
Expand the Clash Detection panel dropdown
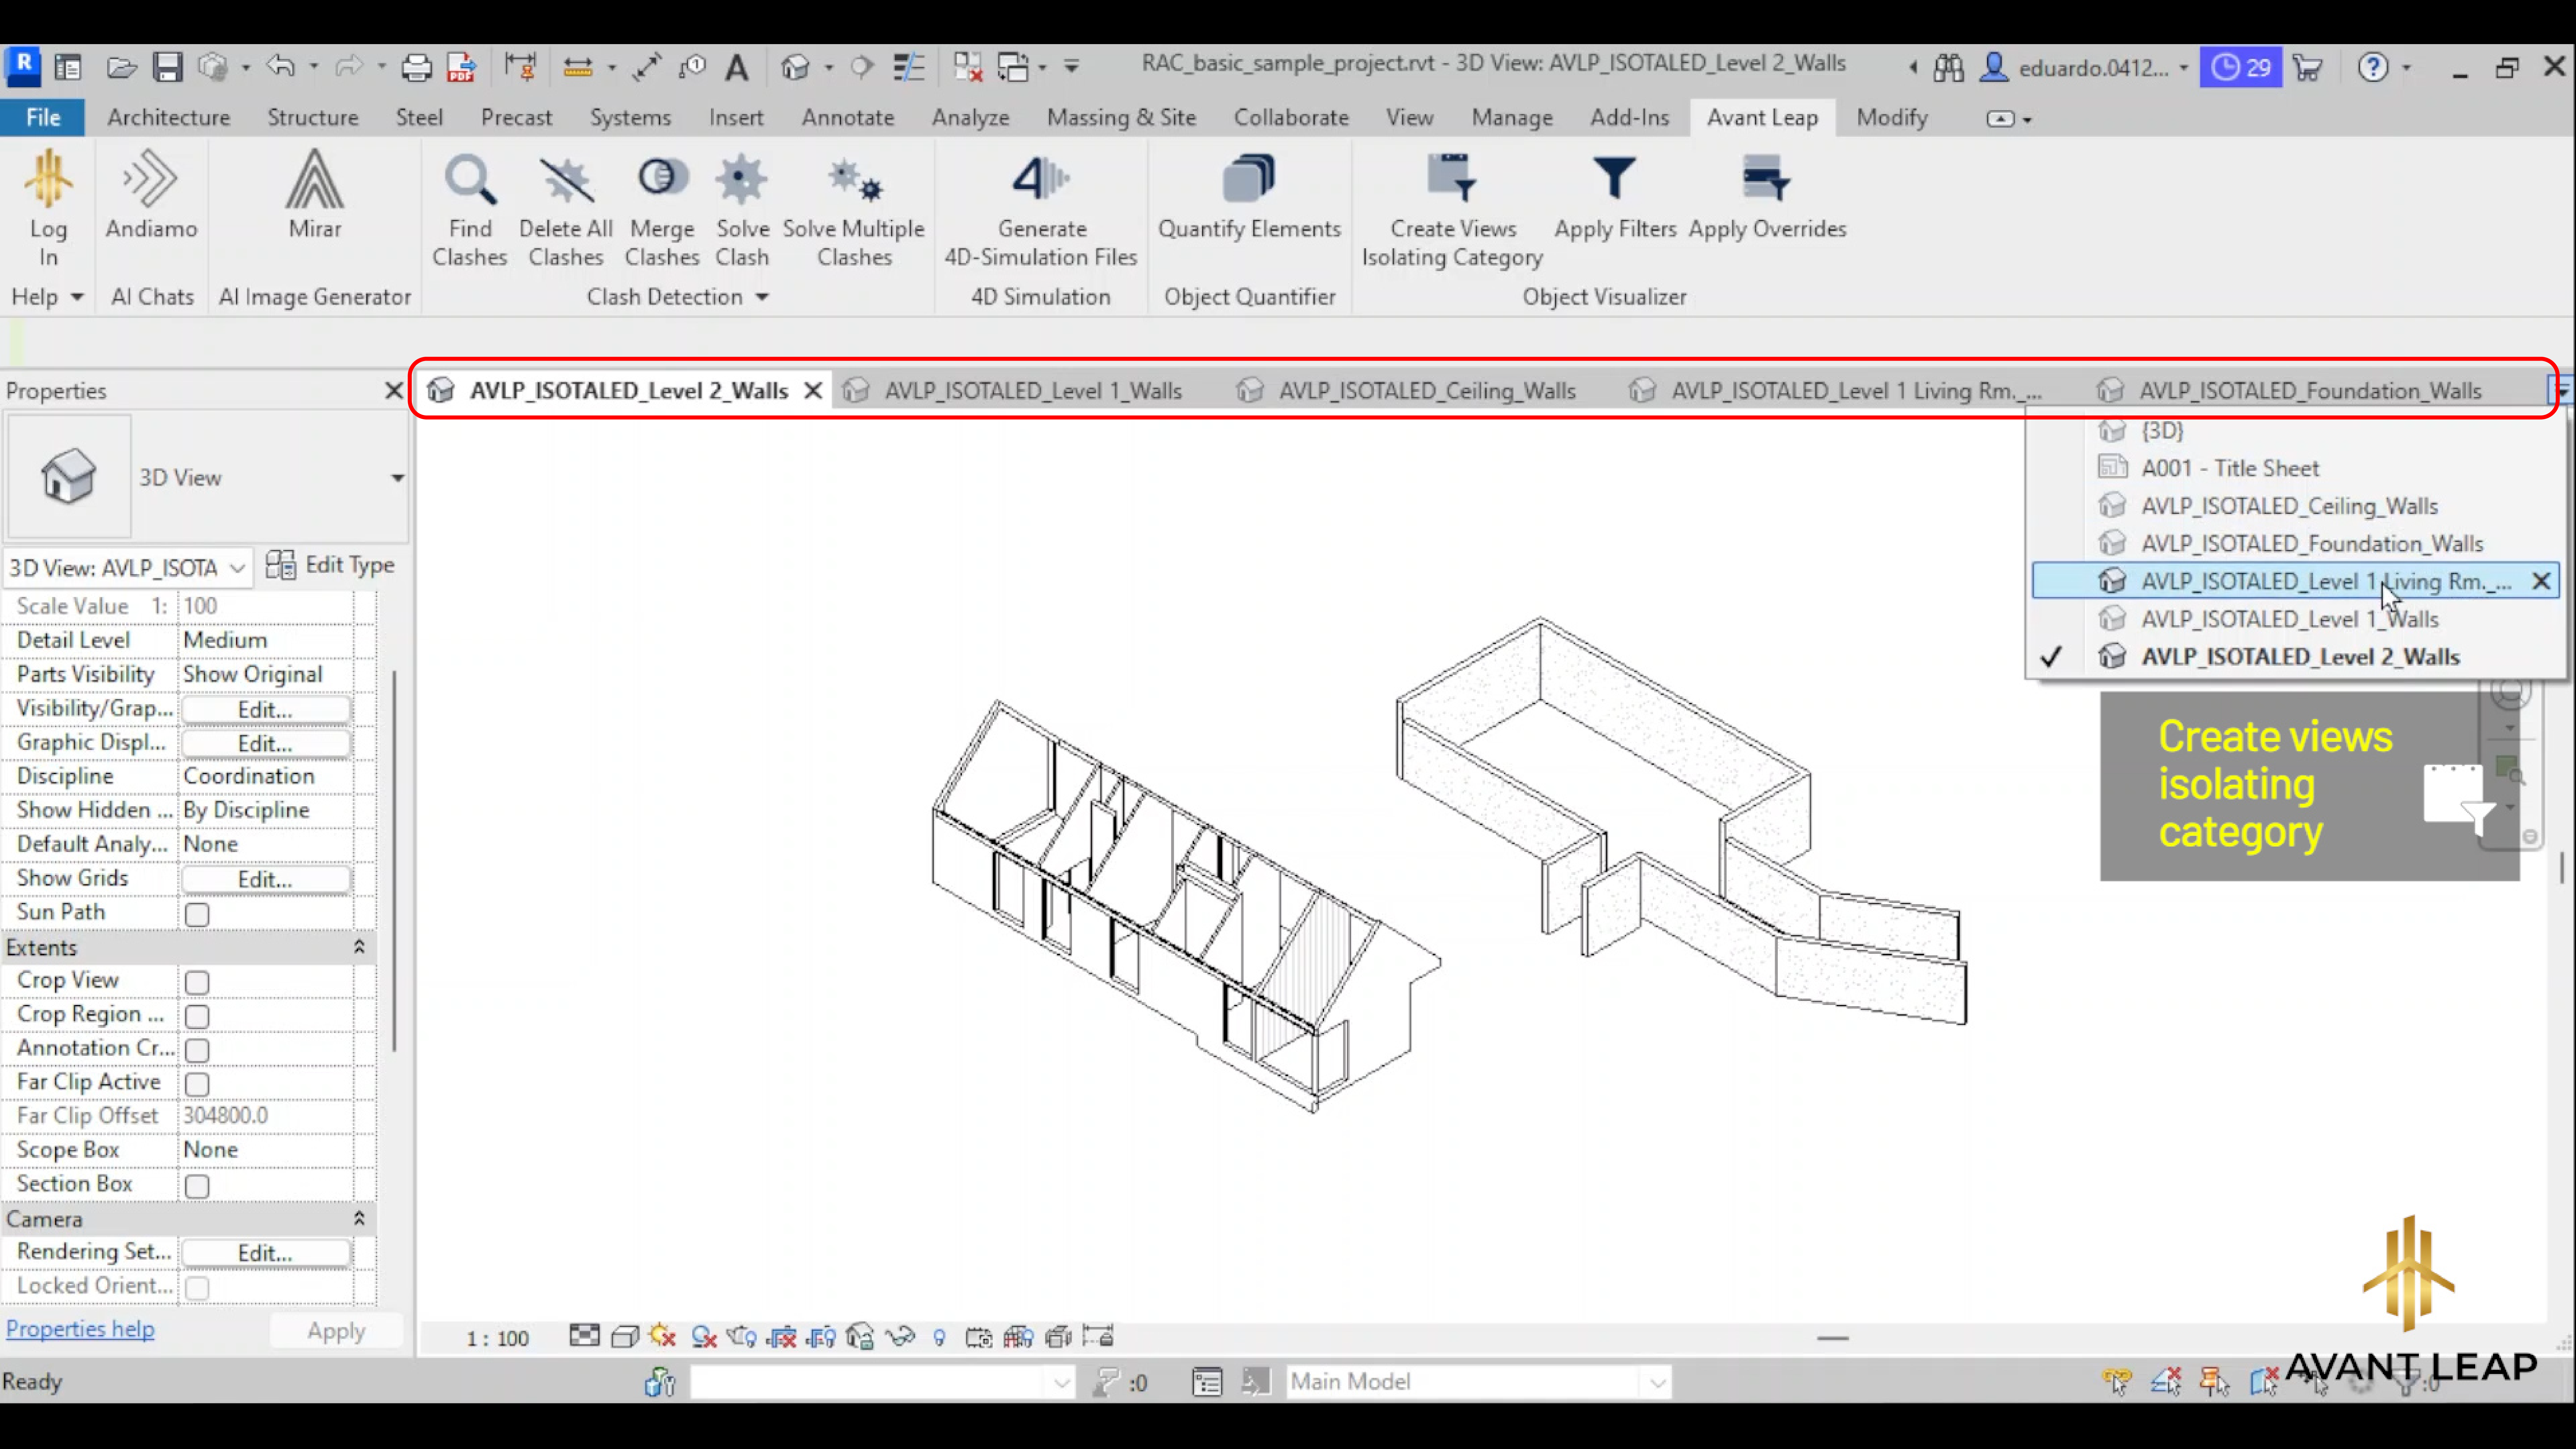point(762,297)
